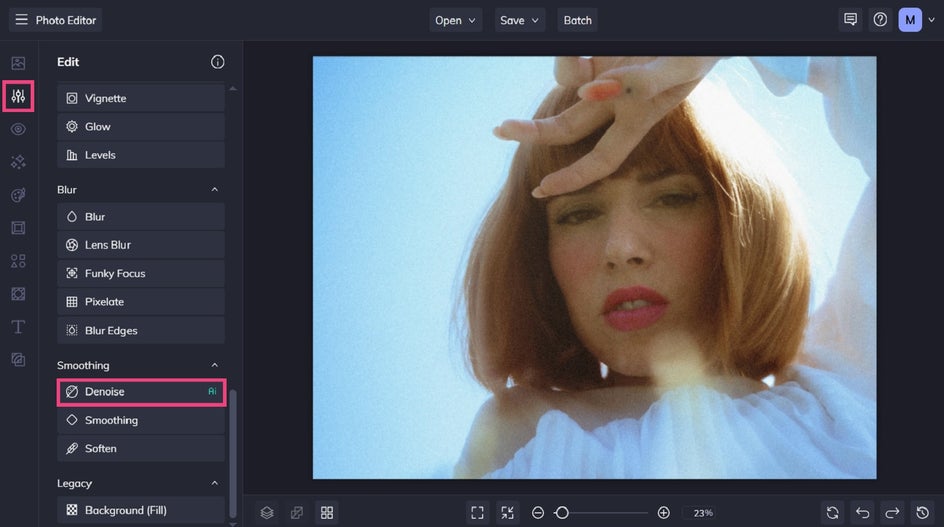Click the feedback comment icon
The width and height of the screenshot is (944, 527).
850,20
